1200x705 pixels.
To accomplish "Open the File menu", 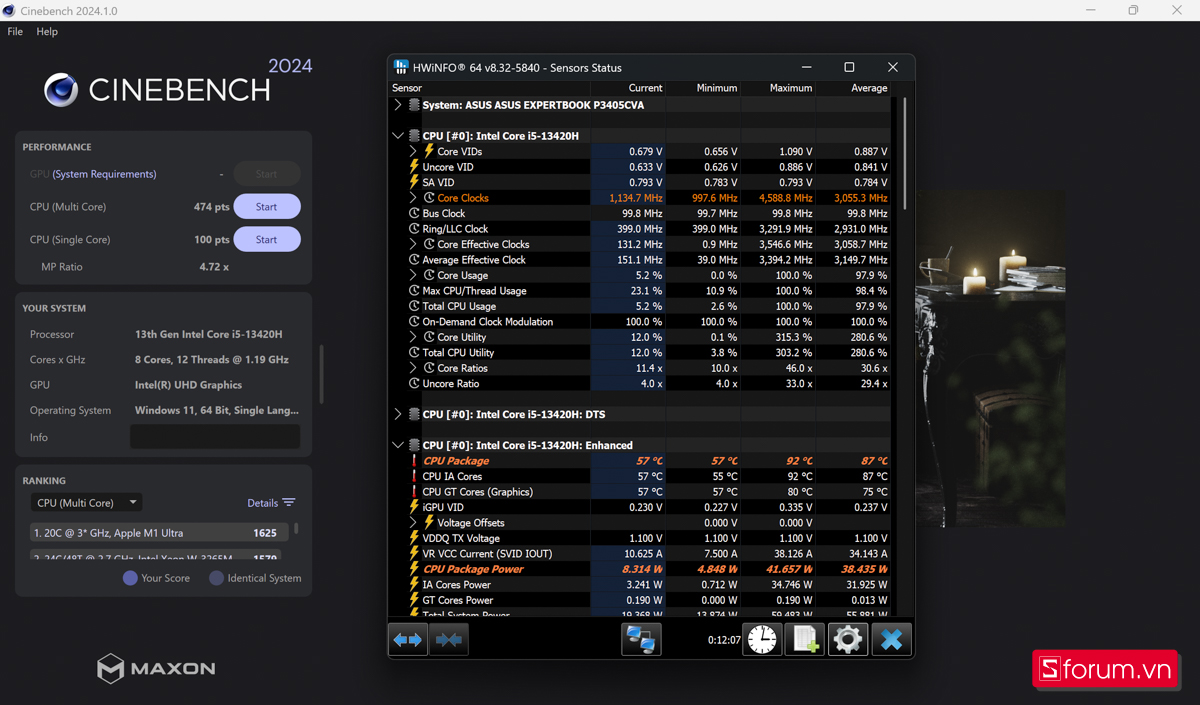I will tap(15, 31).
